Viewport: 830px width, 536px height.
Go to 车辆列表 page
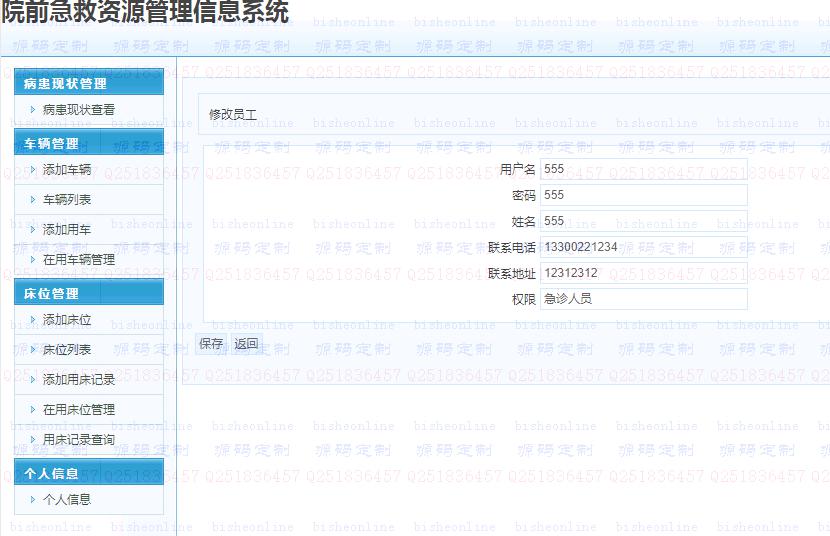click(x=67, y=199)
